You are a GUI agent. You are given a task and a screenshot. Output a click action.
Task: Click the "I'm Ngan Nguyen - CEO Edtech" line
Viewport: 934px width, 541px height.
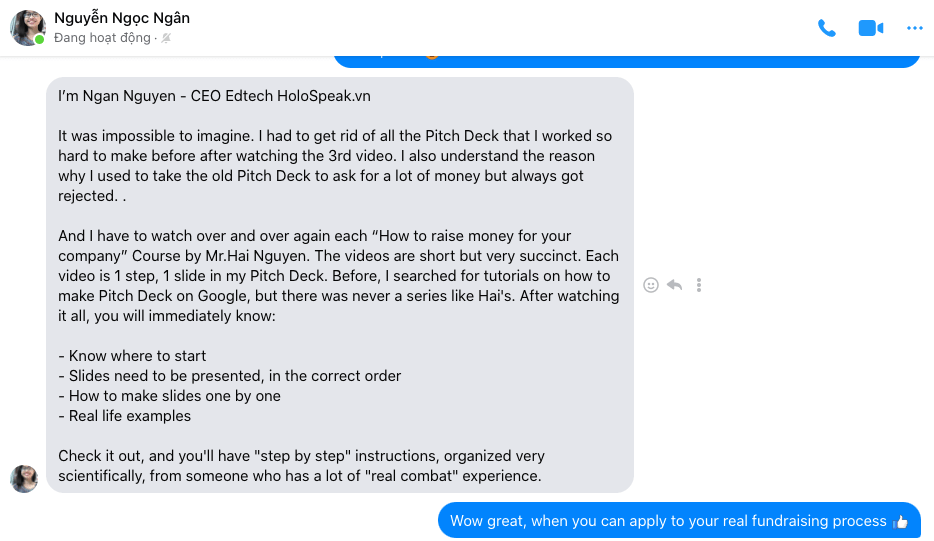click(214, 96)
